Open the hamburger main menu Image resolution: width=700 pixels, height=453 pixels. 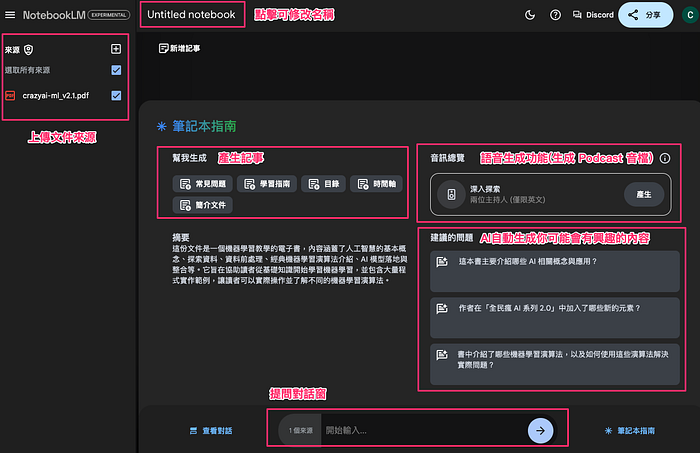coord(10,15)
